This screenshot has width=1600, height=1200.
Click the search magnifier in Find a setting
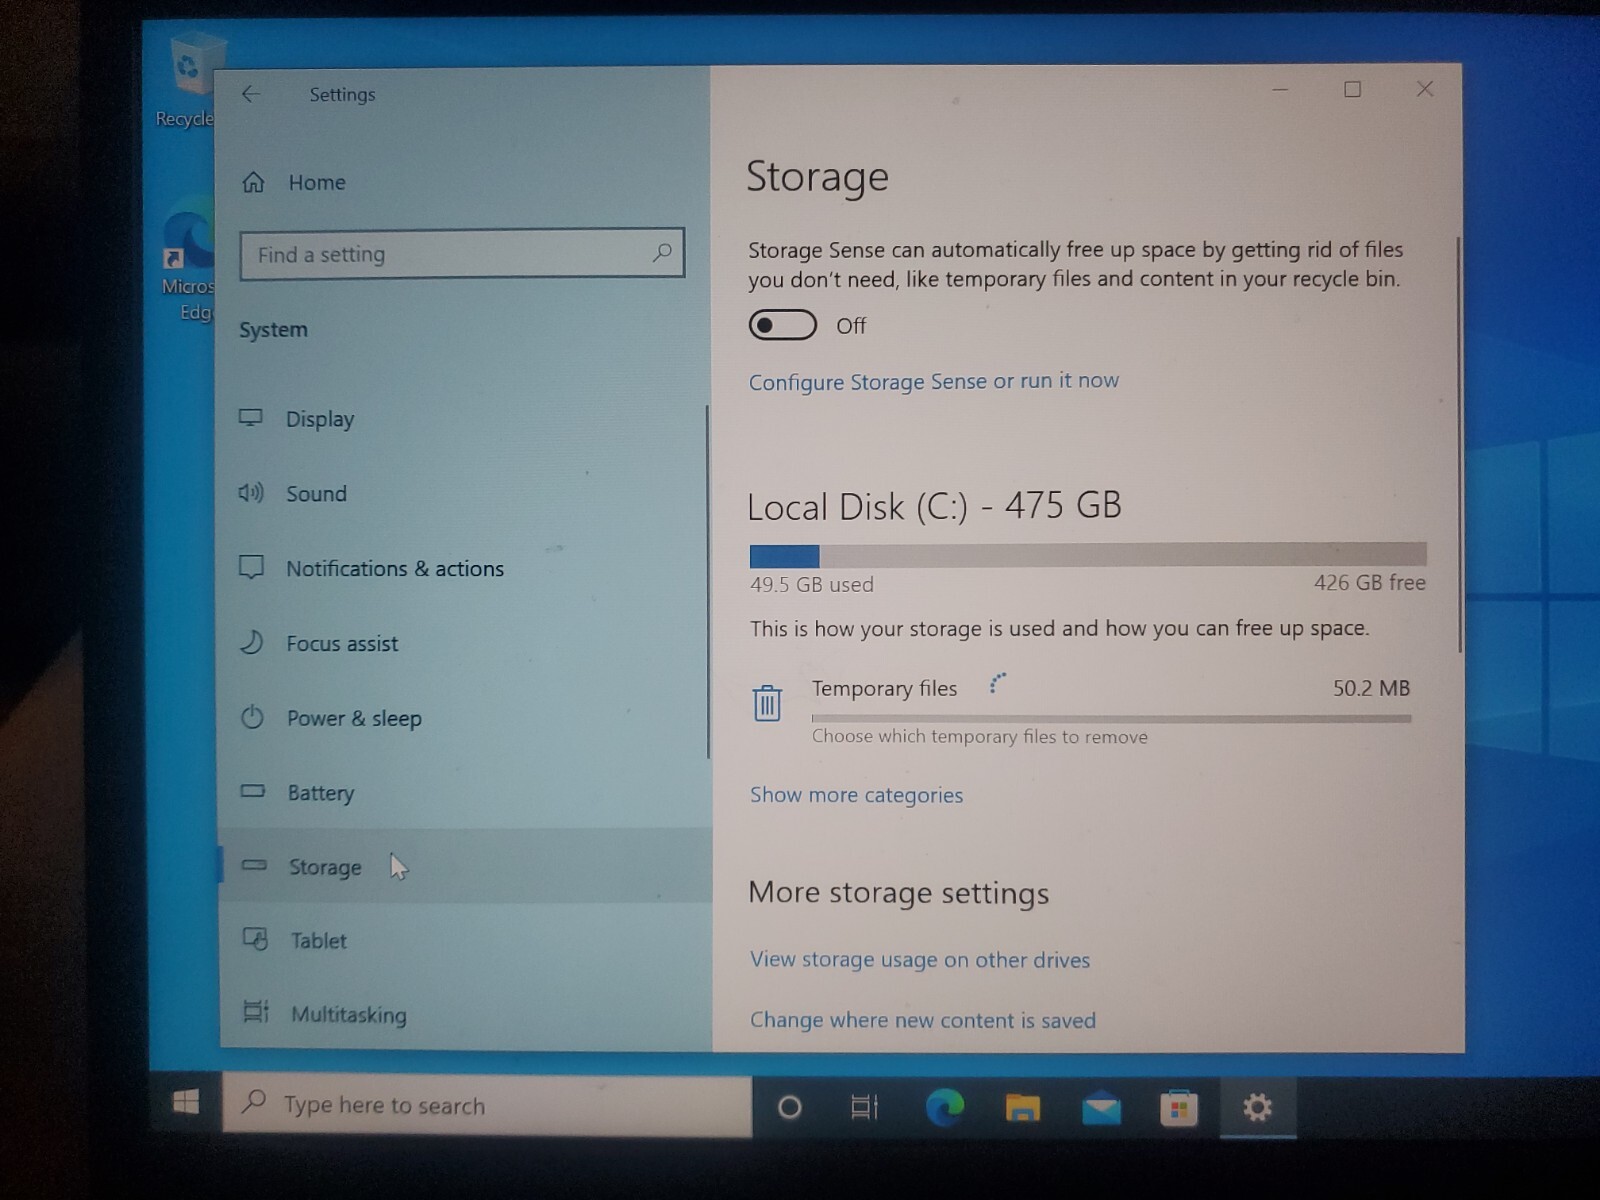tap(662, 253)
